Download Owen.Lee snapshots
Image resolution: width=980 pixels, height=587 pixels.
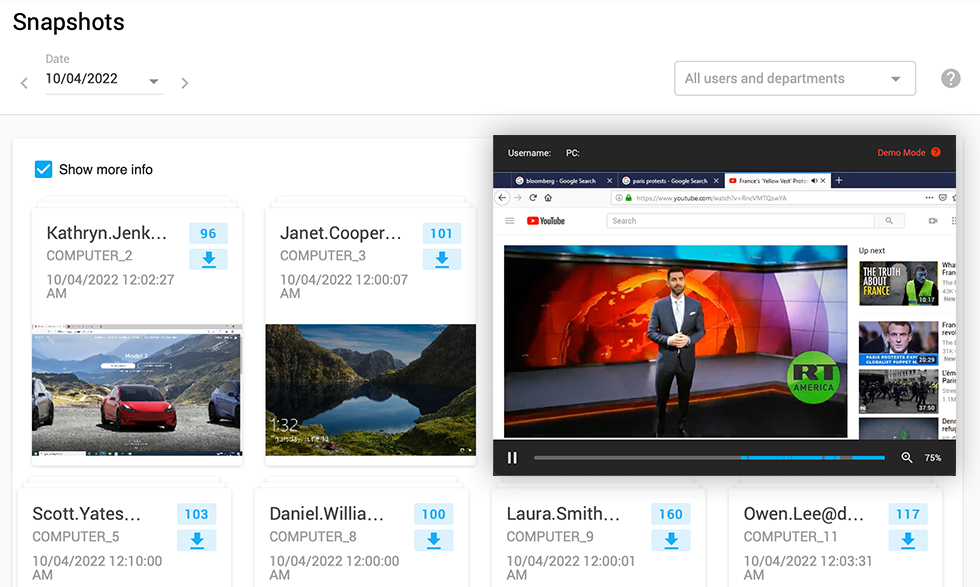(908, 540)
